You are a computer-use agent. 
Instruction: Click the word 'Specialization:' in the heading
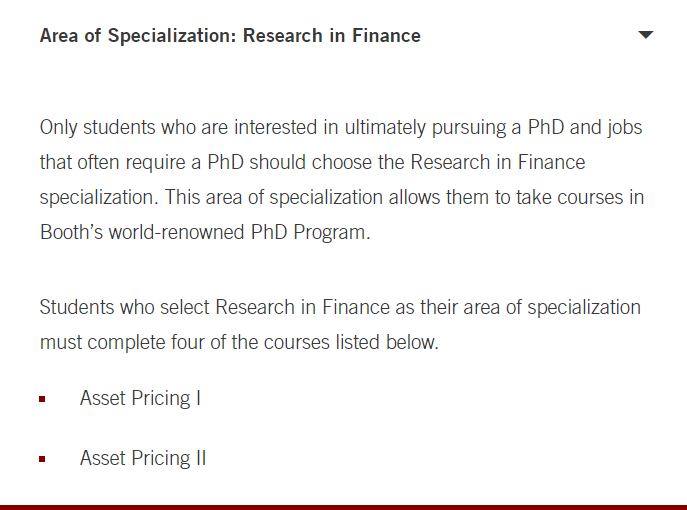pos(172,35)
